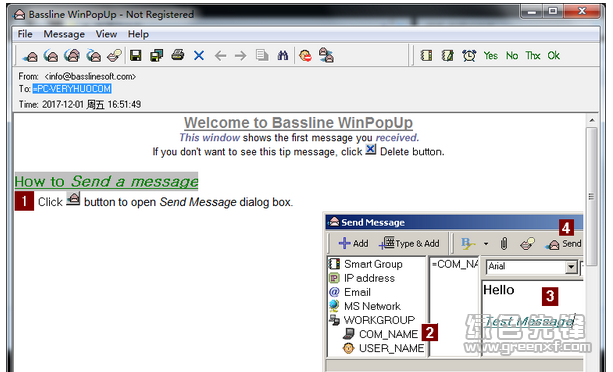Viewport: 613px width, 372px height.
Task: Minimize the Bassline WinPopUp window
Action: click(532, 12)
